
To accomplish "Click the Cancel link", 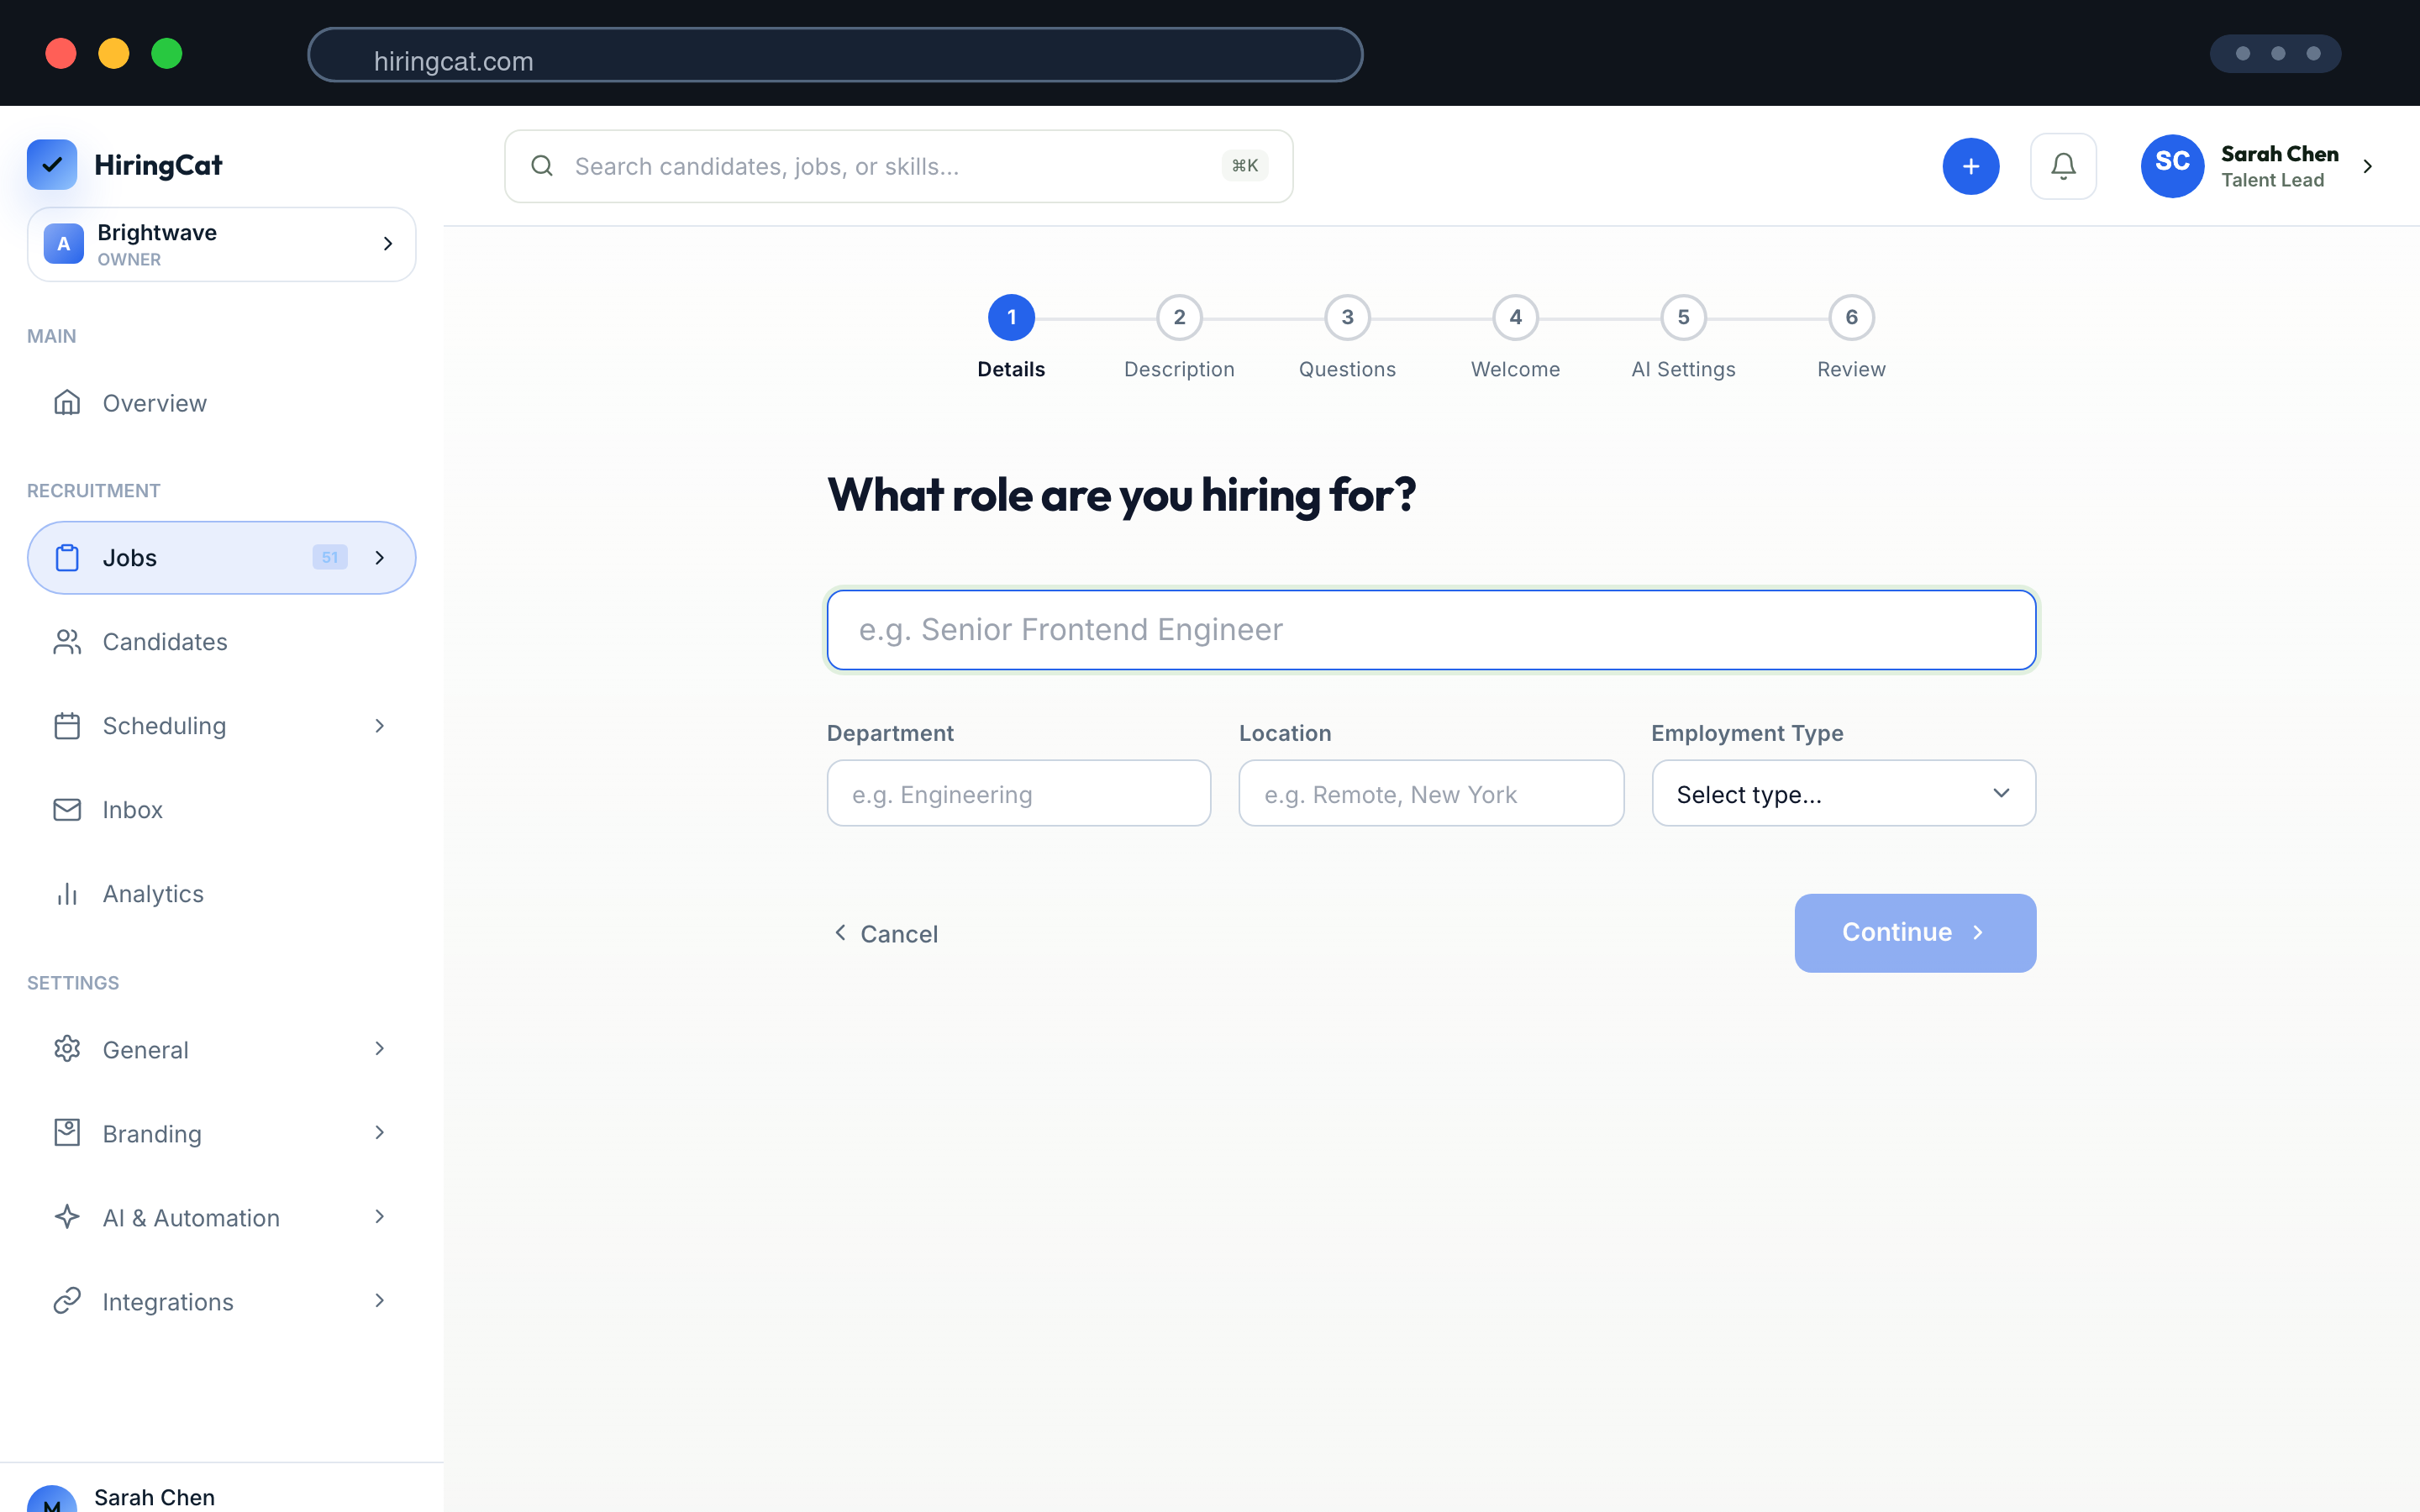I will point(886,934).
